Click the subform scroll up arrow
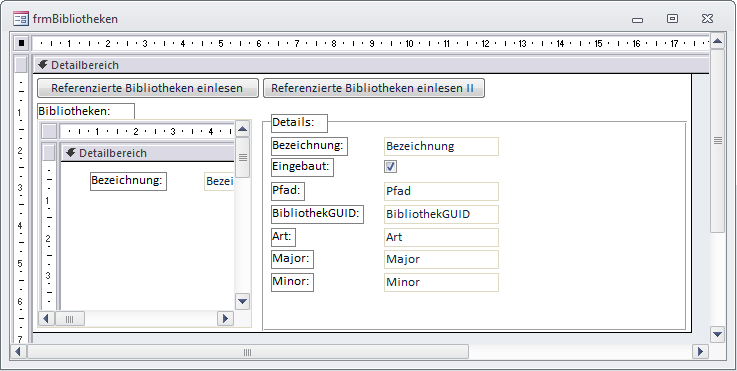The width and height of the screenshot is (737, 371). [242, 128]
